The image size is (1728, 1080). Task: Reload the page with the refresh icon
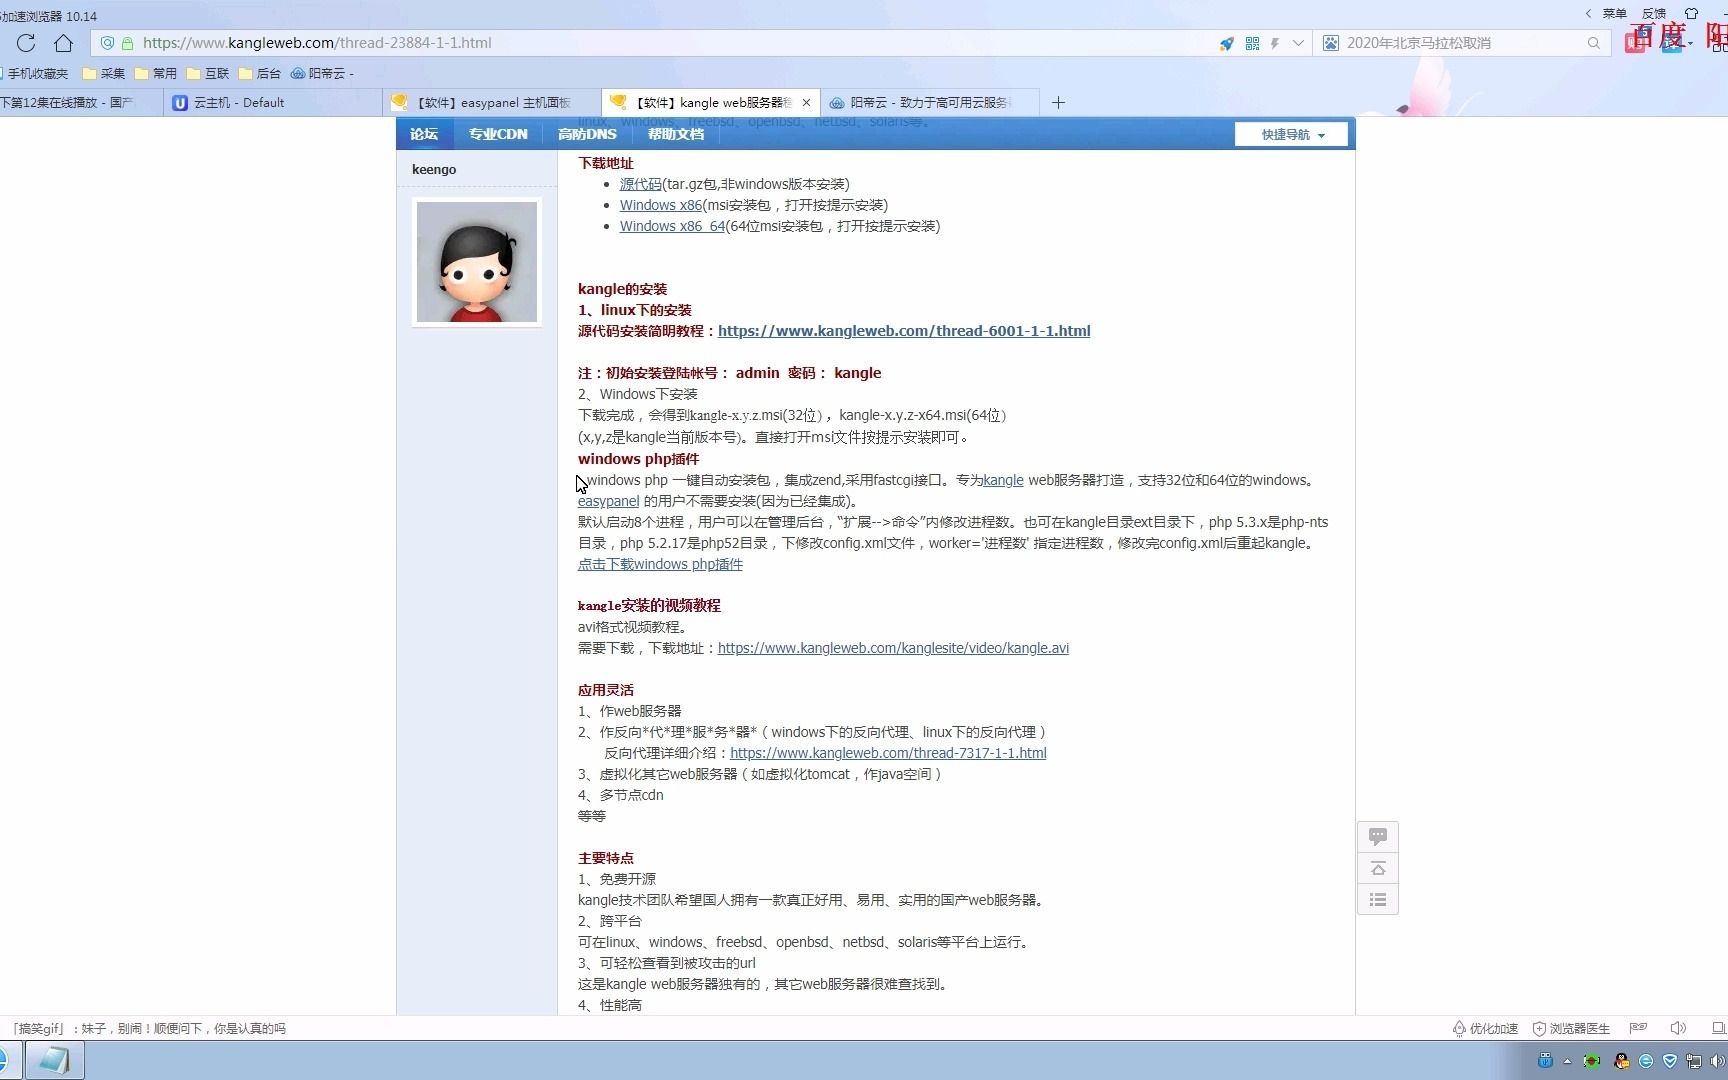coord(26,43)
